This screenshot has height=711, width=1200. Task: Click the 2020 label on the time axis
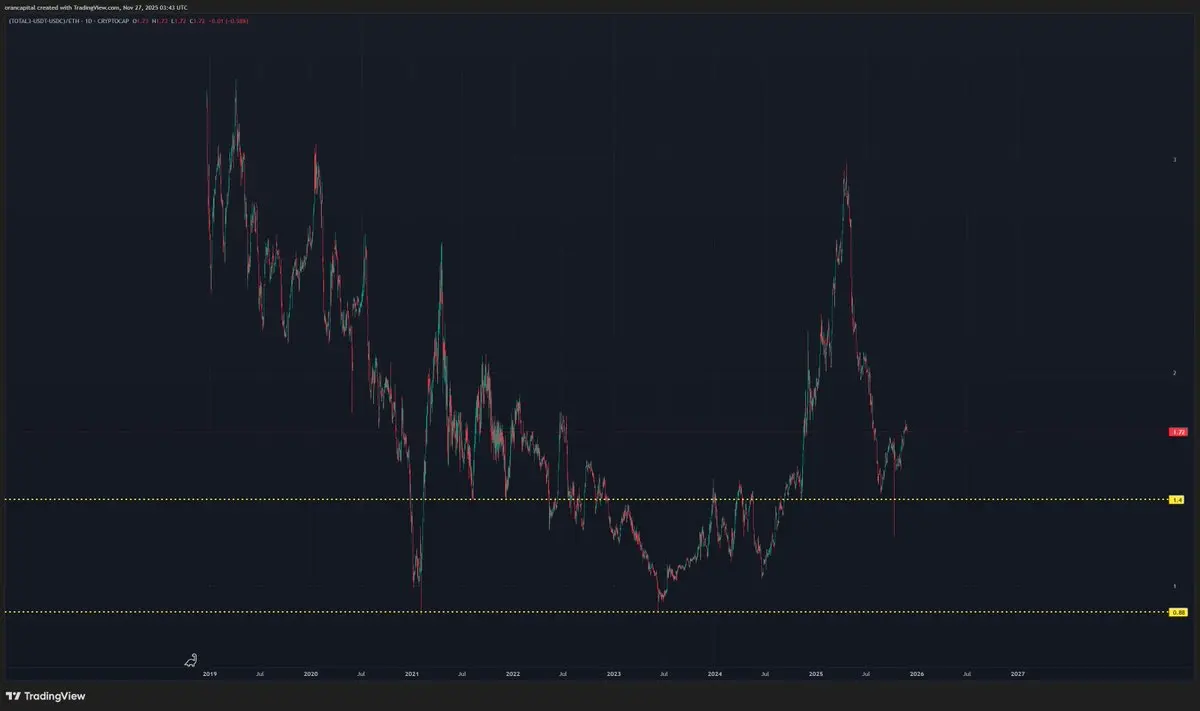click(311, 674)
